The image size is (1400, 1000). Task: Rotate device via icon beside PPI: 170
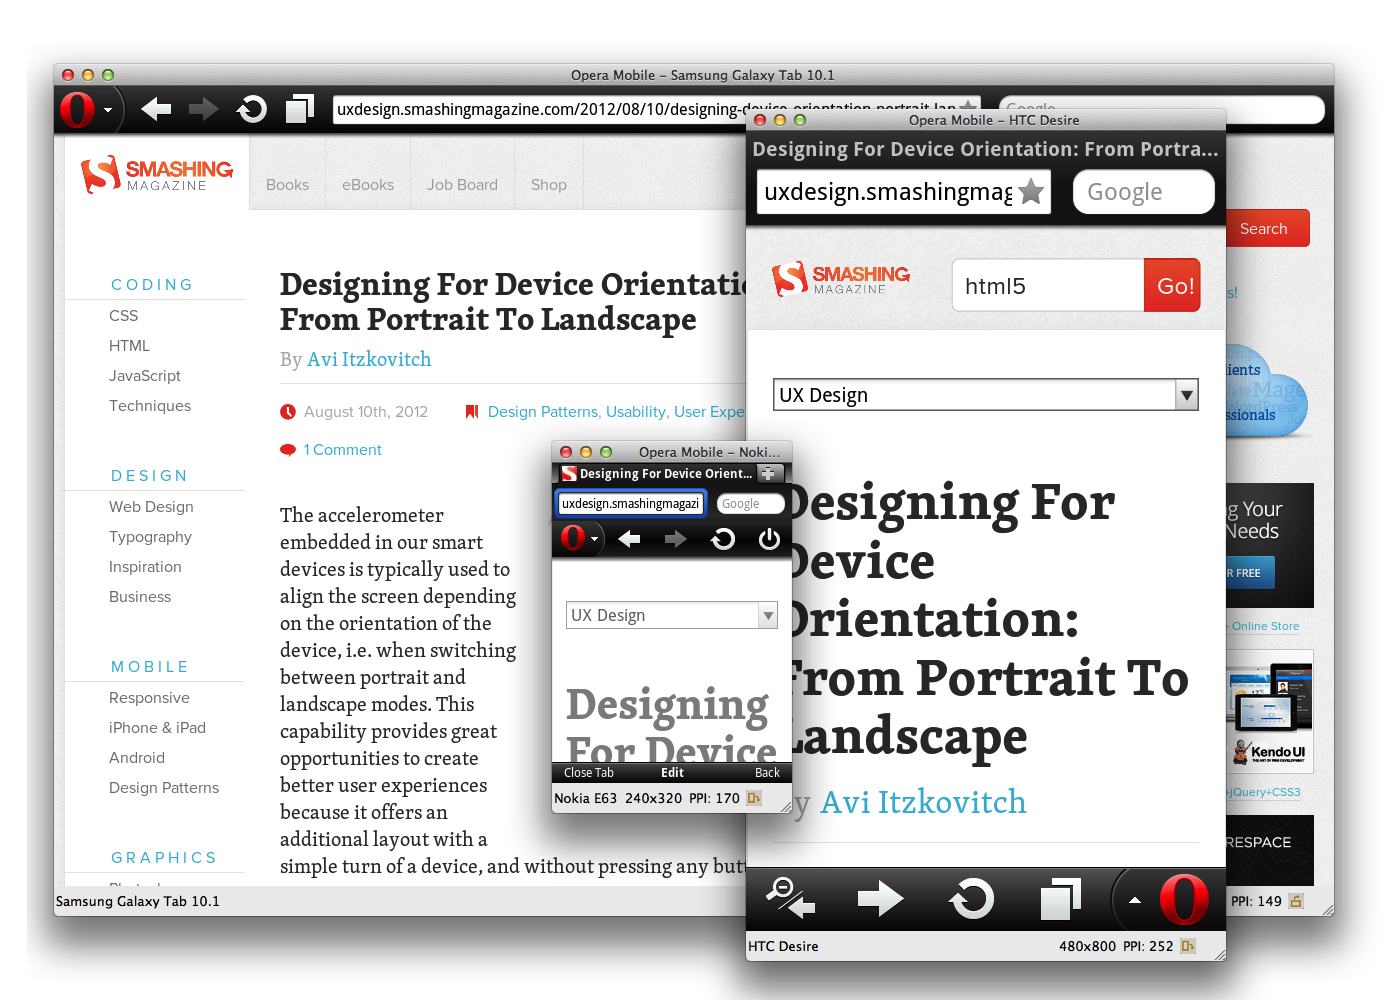click(754, 798)
